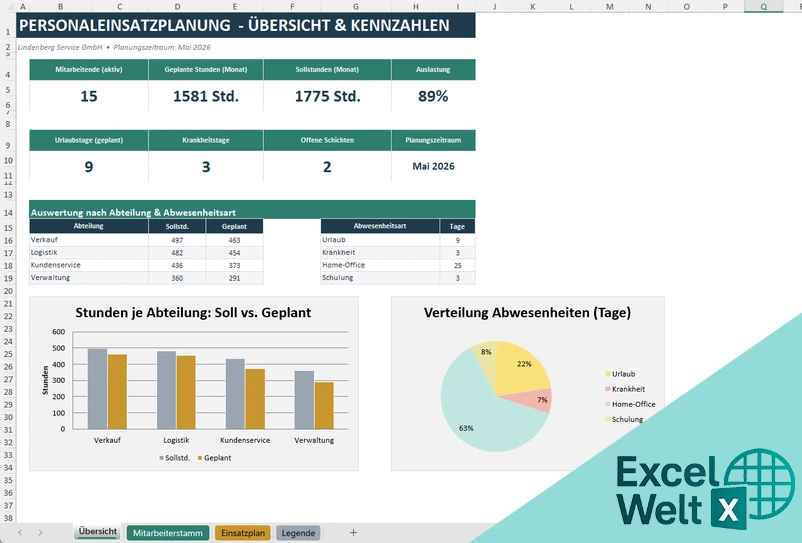Select column B header
The image size is (802, 543).
tap(60, 7)
